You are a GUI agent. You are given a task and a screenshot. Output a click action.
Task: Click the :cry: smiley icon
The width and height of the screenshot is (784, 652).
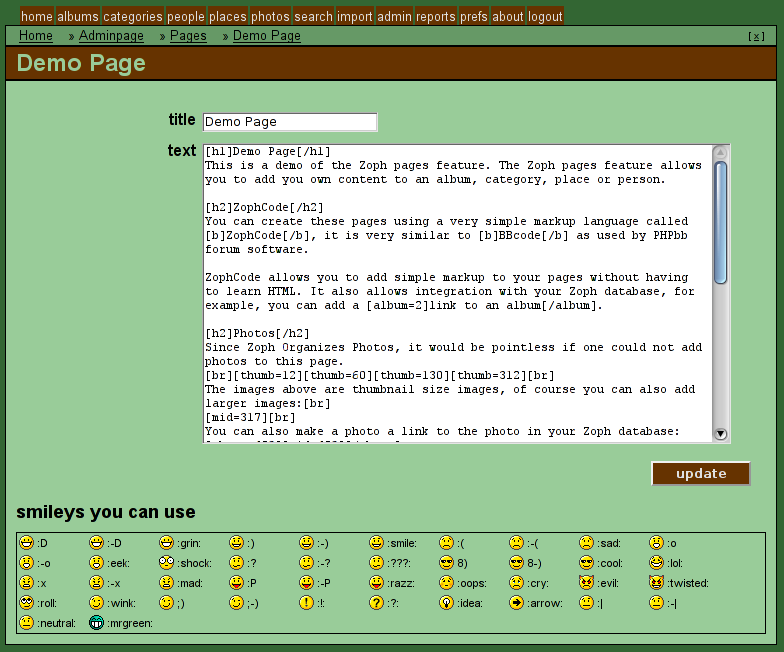[516, 583]
